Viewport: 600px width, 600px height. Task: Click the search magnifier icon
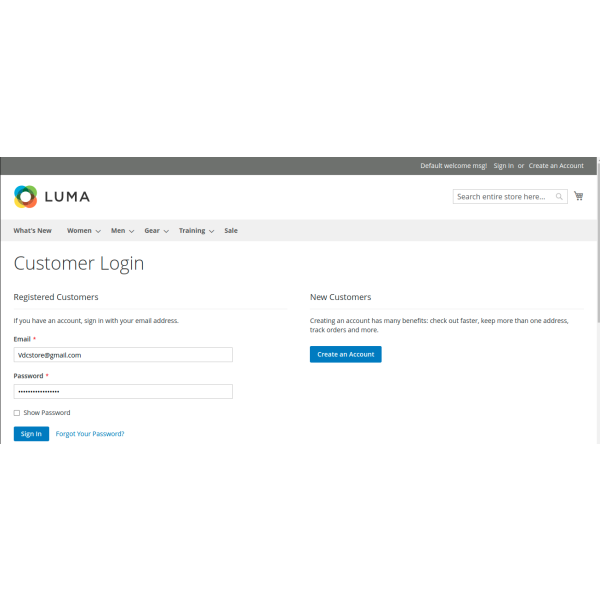pyautogui.click(x=560, y=197)
